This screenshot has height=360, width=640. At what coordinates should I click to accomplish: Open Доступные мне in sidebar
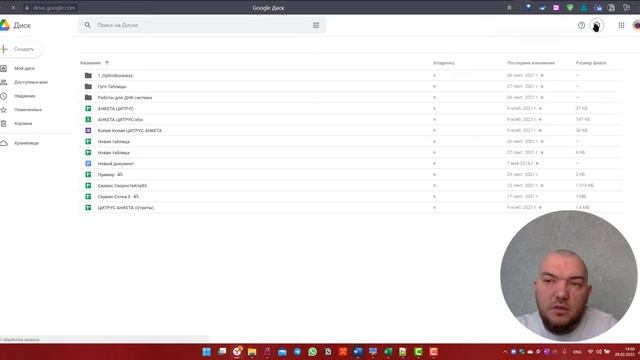click(31, 82)
